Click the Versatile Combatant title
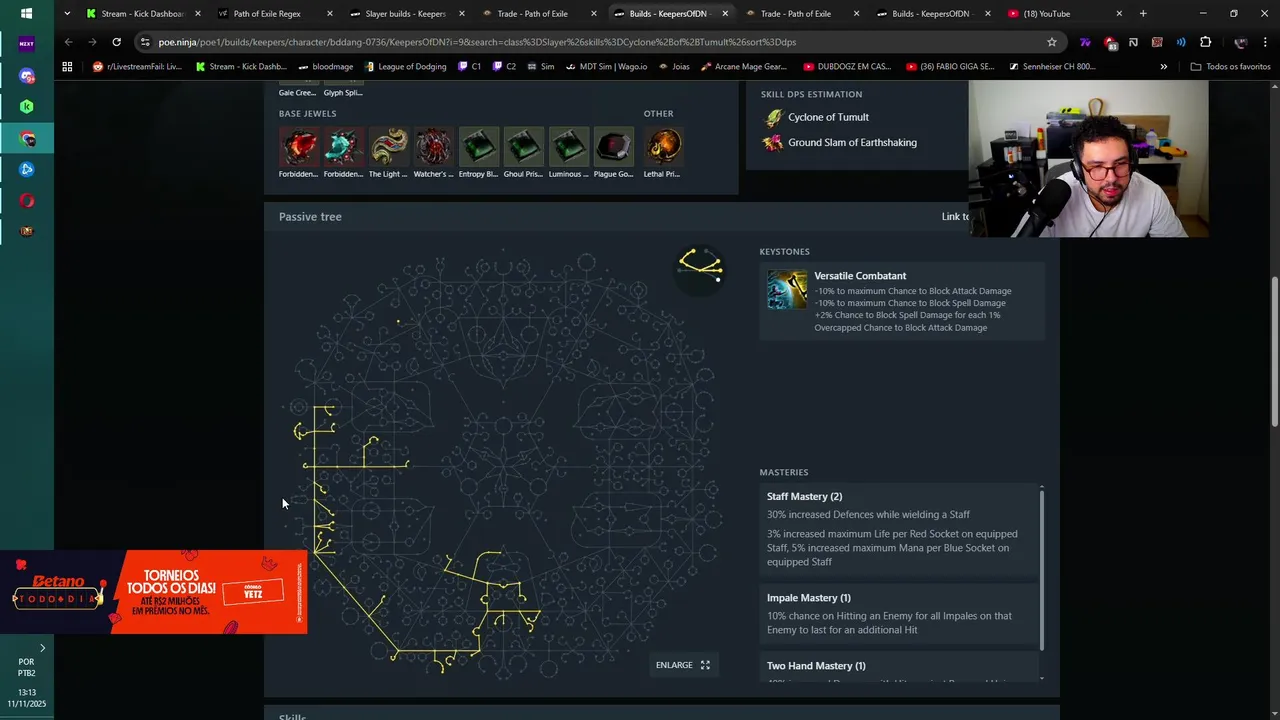The height and width of the screenshot is (720, 1280). pos(860,276)
